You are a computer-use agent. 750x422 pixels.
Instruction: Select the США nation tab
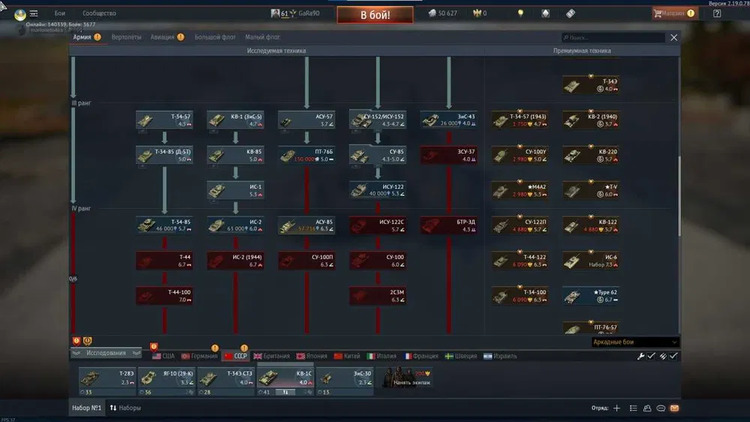tap(163, 356)
